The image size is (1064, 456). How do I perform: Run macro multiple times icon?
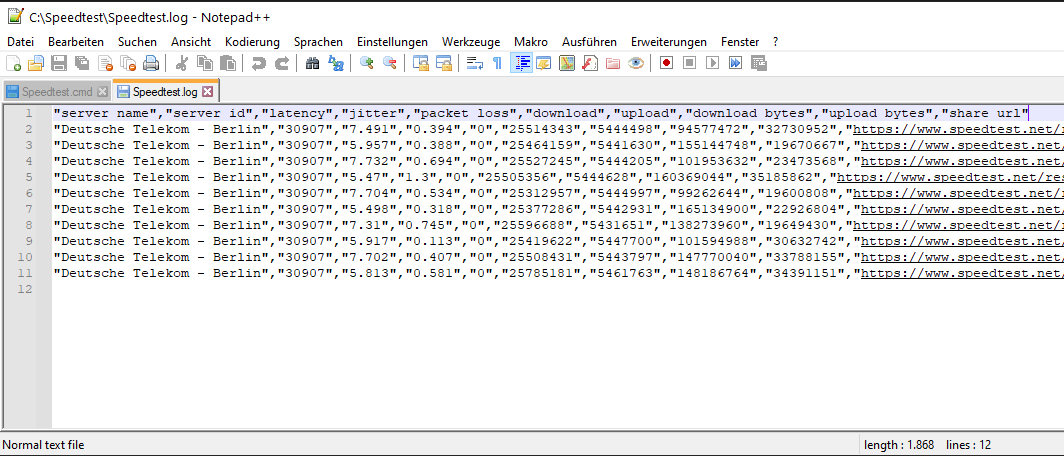pos(736,64)
